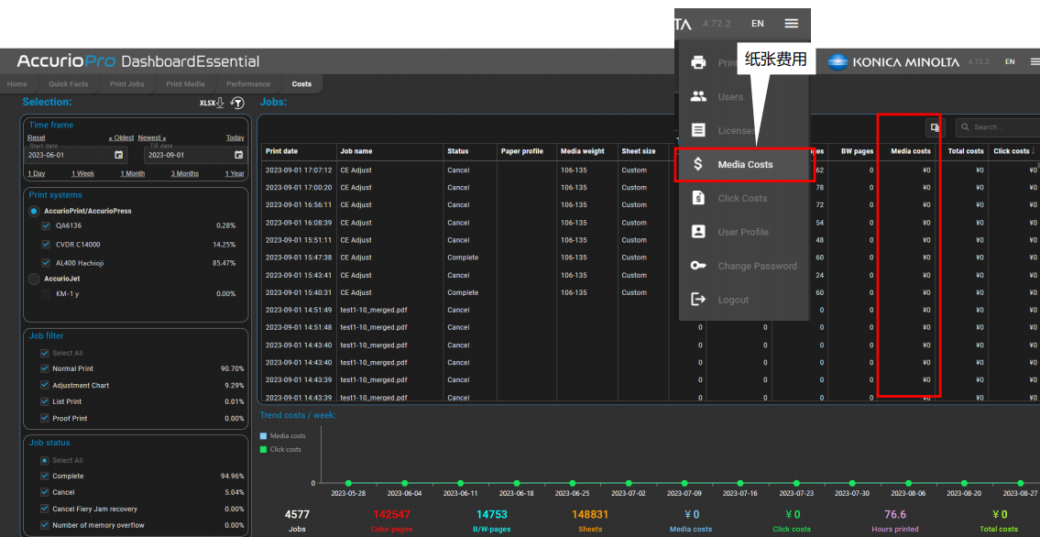The image size is (1040, 537).
Task: Click the chart point for 2023-06-04
Action: click(x=405, y=483)
